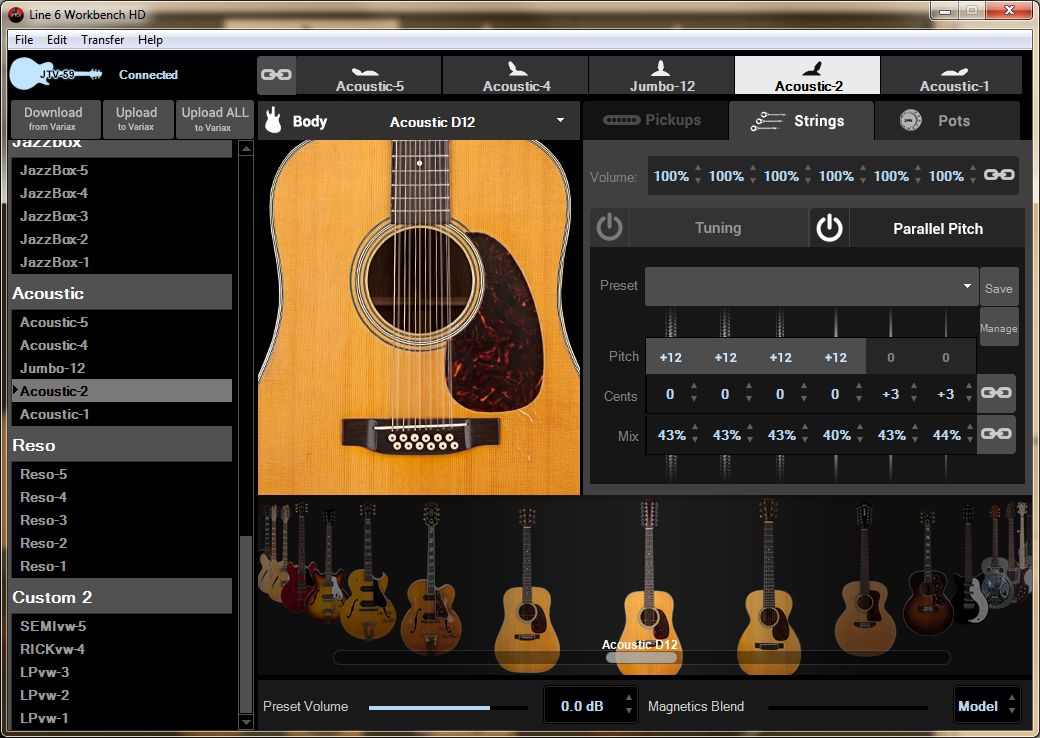Select Jumbo-12 in the preset list
The height and width of the screenshot is (738, 1040).
pyautogui.click(x=121, y=368)
